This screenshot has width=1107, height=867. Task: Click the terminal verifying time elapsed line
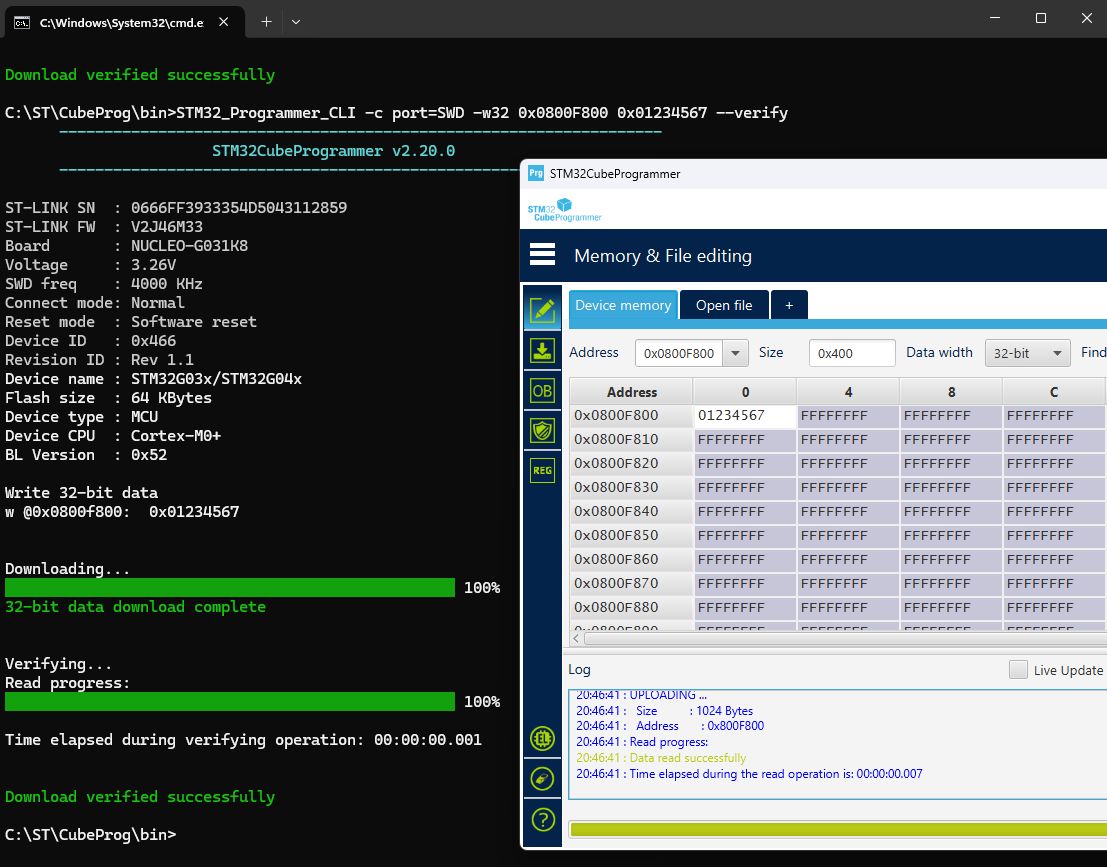pyautogui.click(x=244, y=740)
